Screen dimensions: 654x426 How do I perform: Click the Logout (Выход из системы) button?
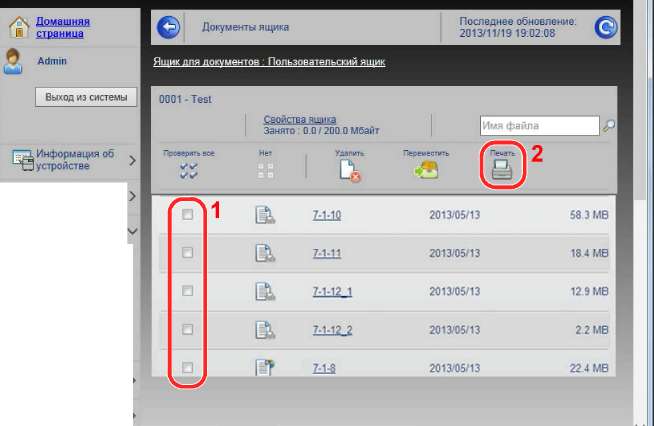(86, 97)
